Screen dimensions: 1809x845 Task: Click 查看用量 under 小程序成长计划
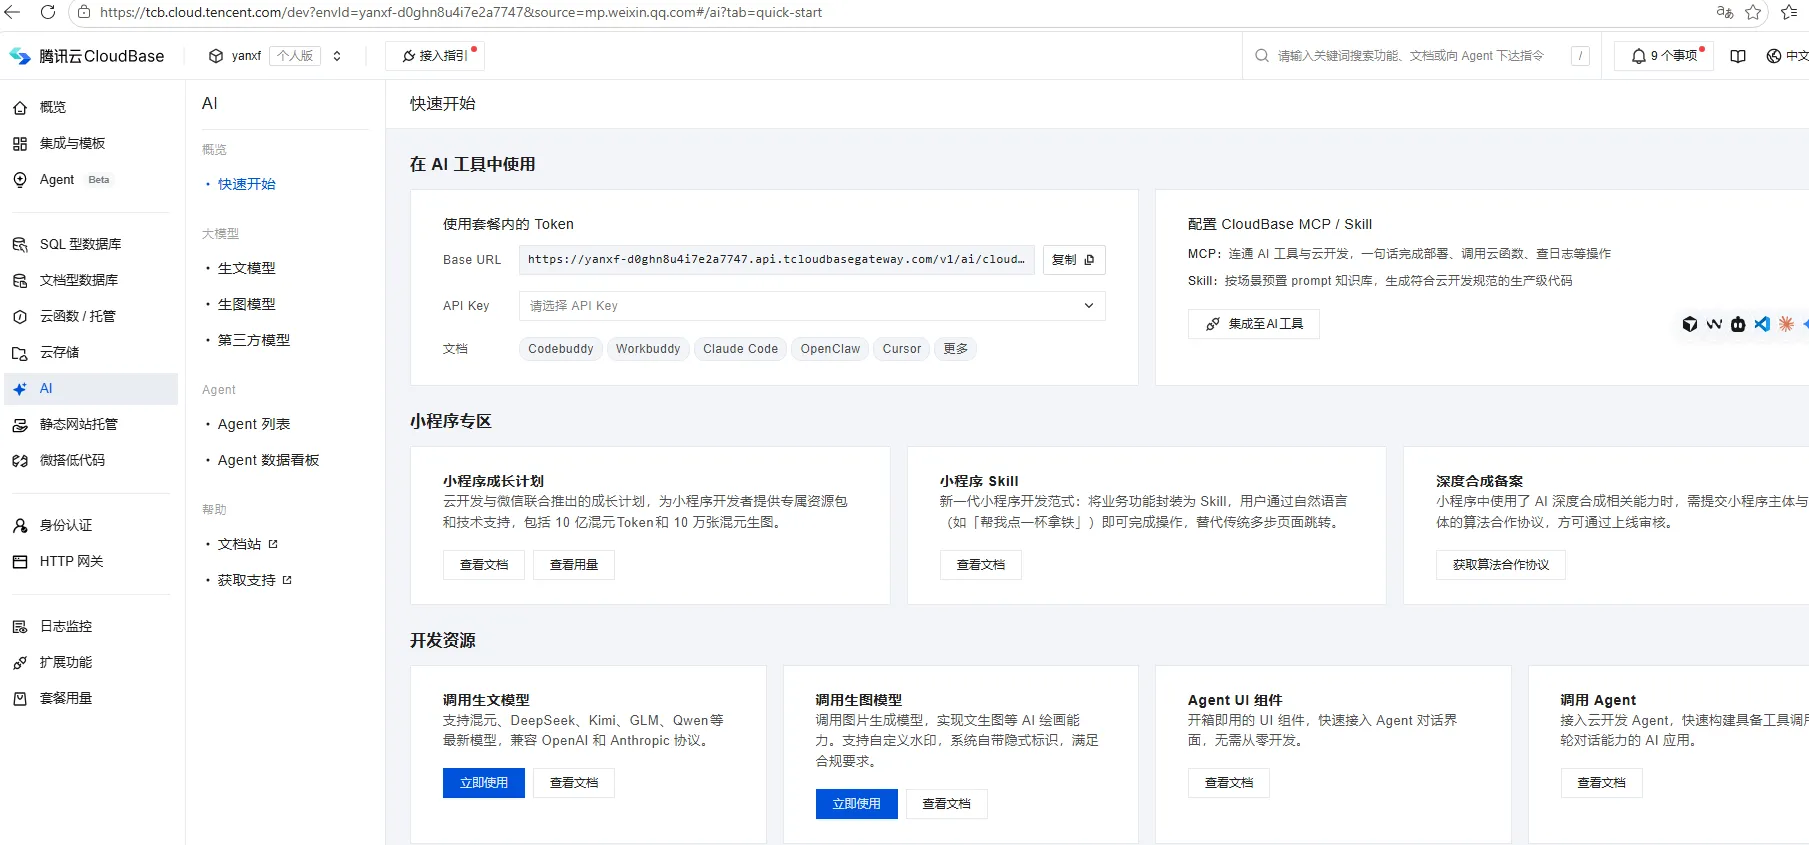(574, 565)
